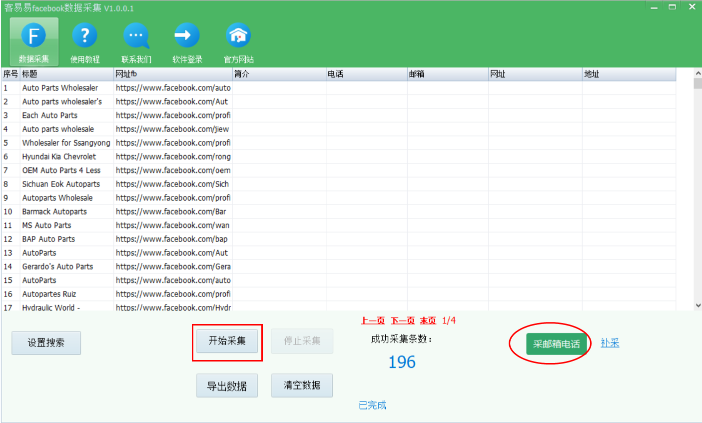Click the scrollbar up arrow

coord(698,73)
